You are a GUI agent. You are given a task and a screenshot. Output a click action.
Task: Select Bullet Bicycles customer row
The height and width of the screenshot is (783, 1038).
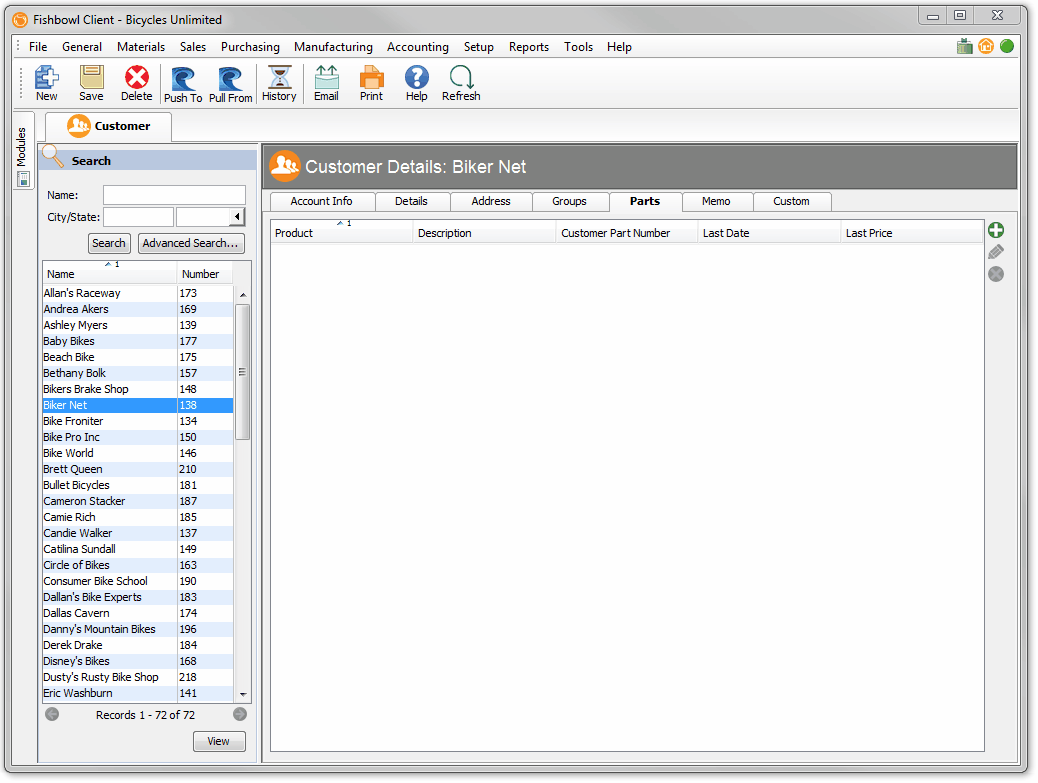pos(138,485)
